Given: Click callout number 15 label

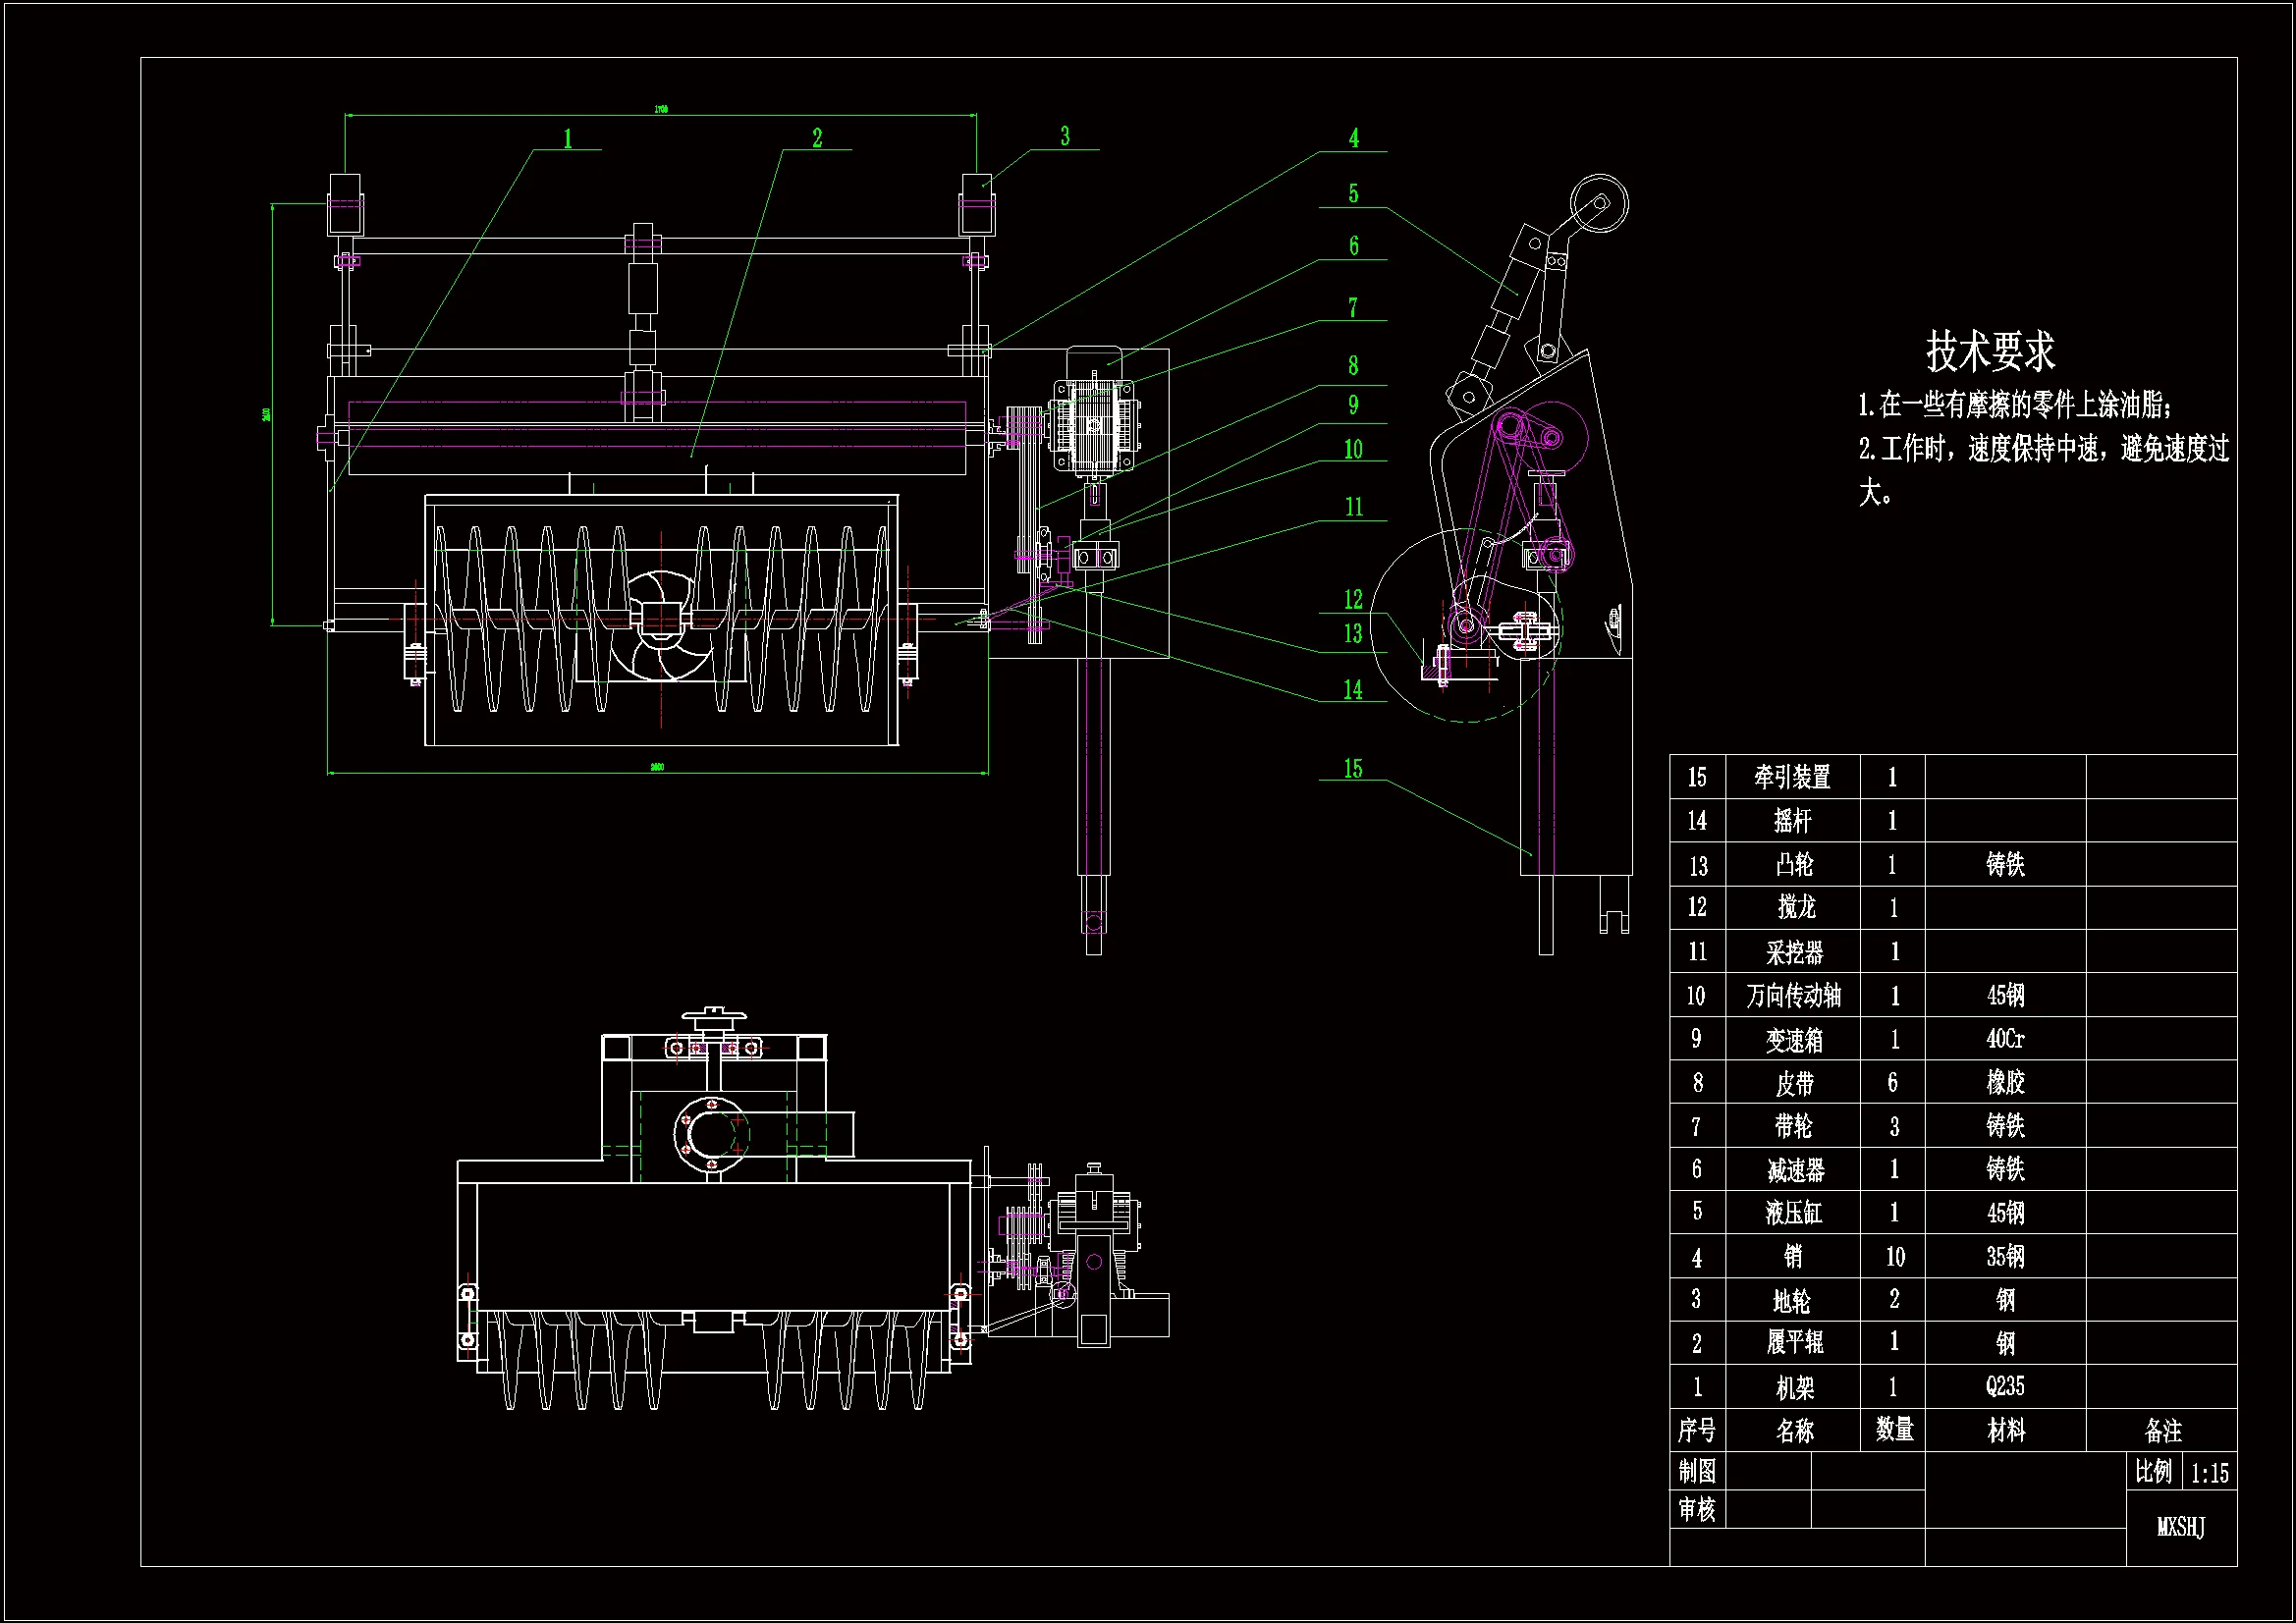Looking at the screenshot, I should (1353, 769).
